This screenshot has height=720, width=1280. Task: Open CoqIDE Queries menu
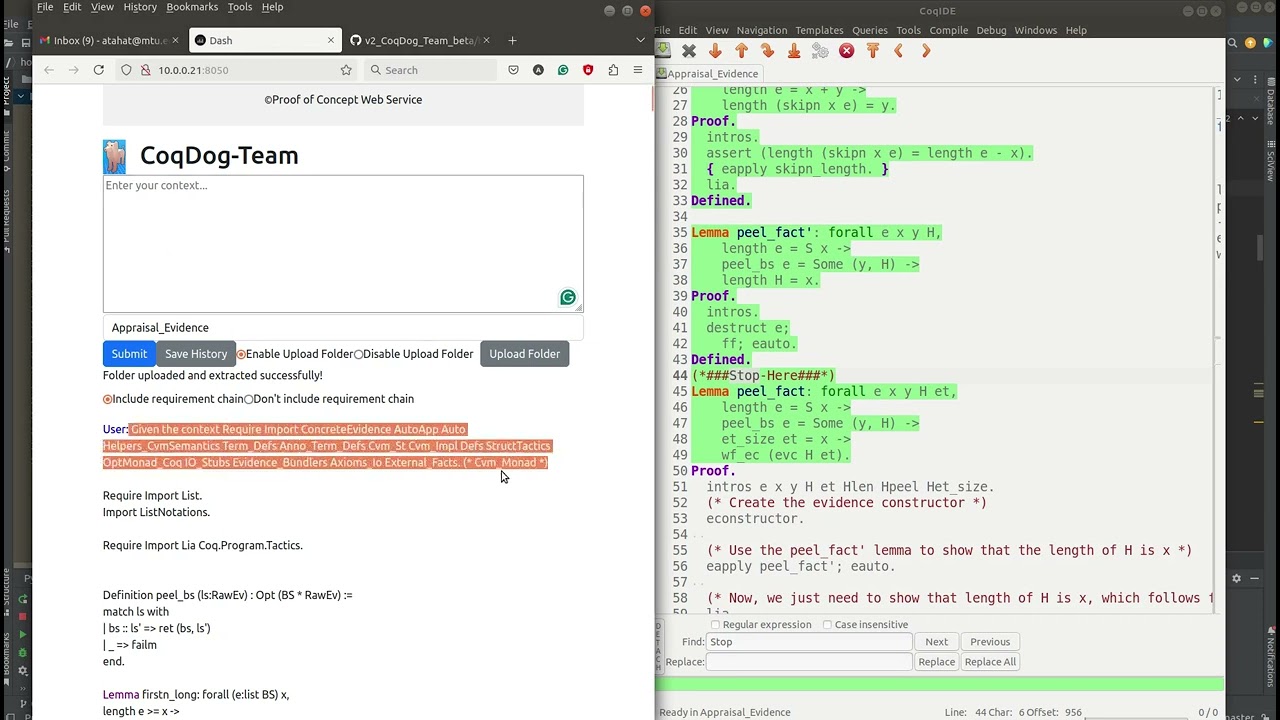(x=870, y=30)
